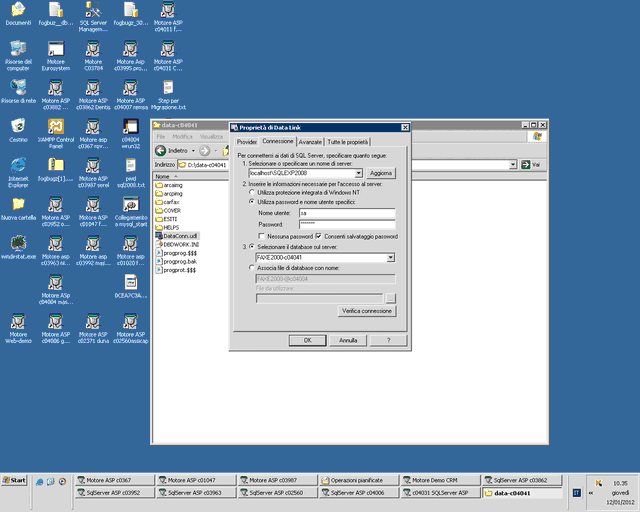Image resolution: width=640 pixels, height=512 pixels.
Task: Click the Aggiorna button
Action: coord(381,173)
